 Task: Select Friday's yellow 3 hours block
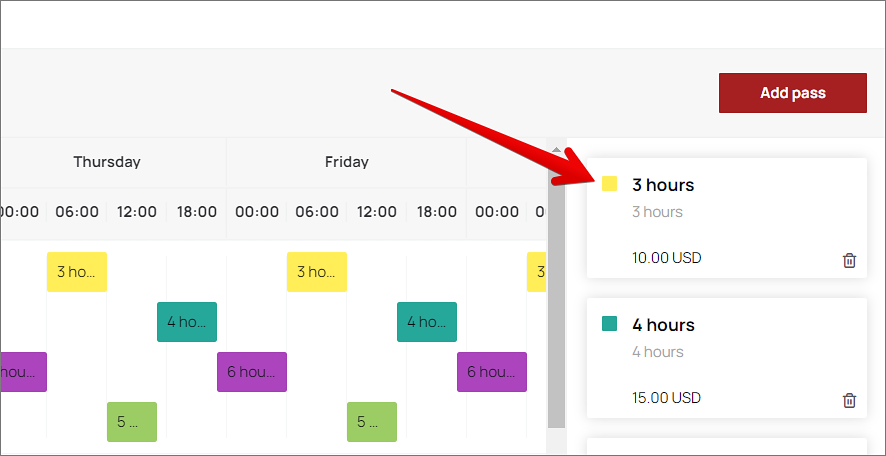[x=317, y=272]
